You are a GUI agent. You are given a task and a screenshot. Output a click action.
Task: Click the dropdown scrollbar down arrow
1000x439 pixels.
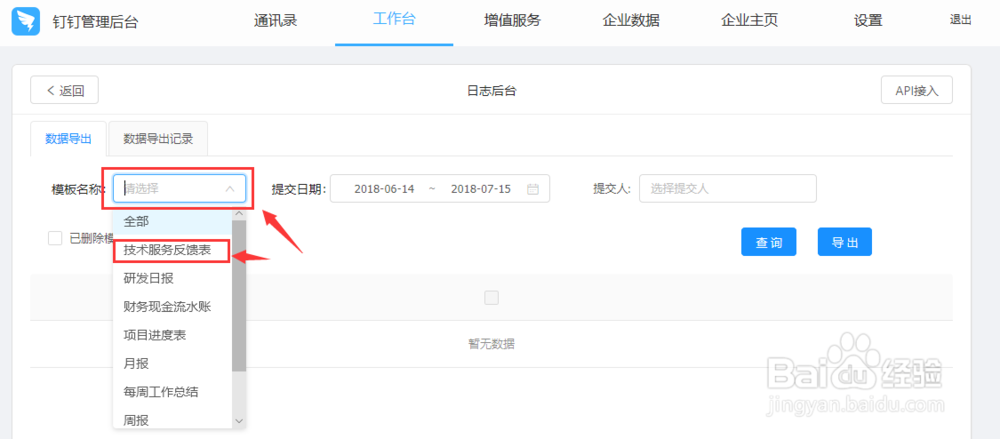point(239,421)
